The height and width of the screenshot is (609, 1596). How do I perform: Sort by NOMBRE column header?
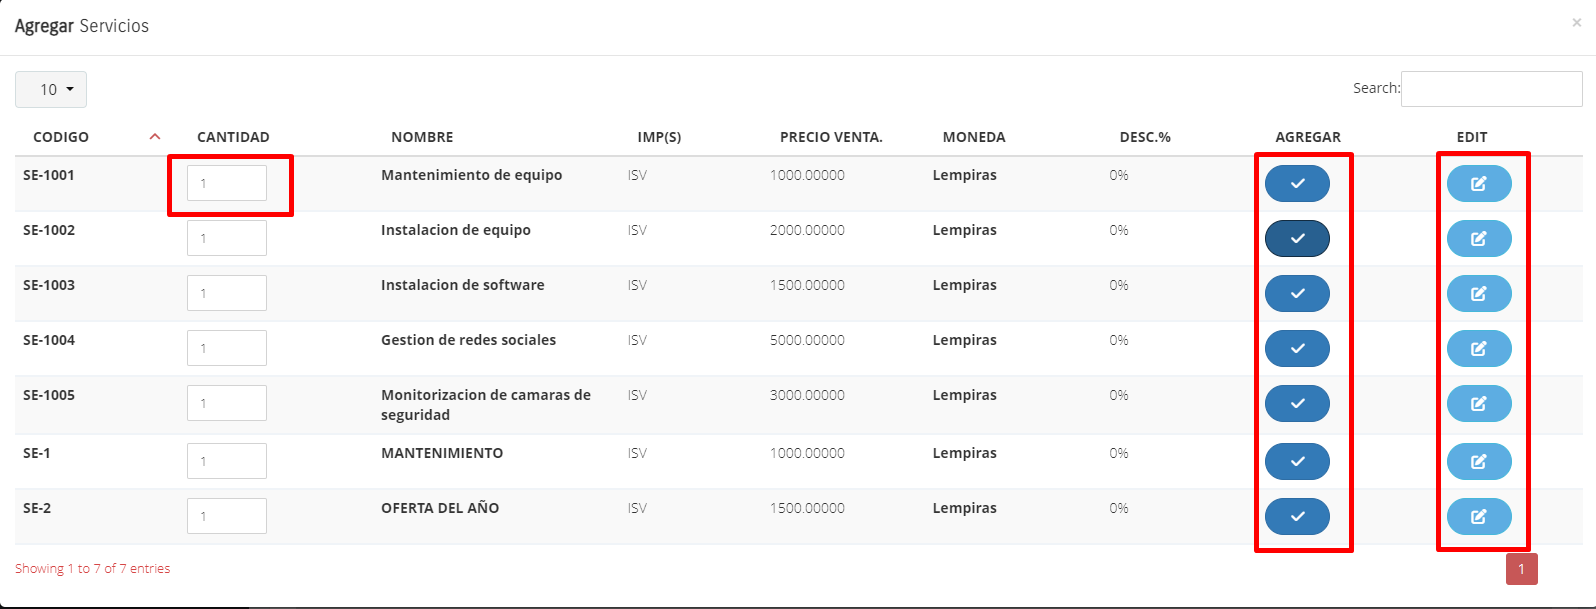(422, 137)
